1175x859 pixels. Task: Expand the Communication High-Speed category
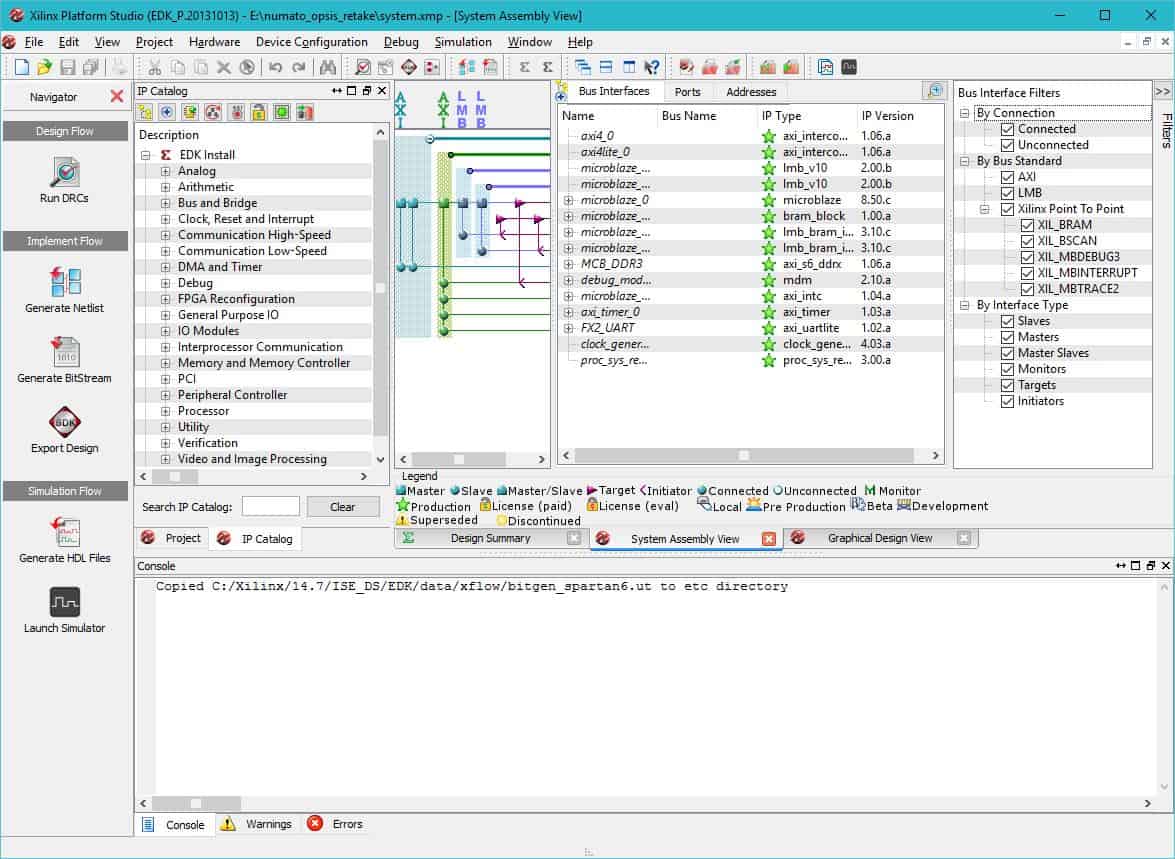[x=166, y=235]
